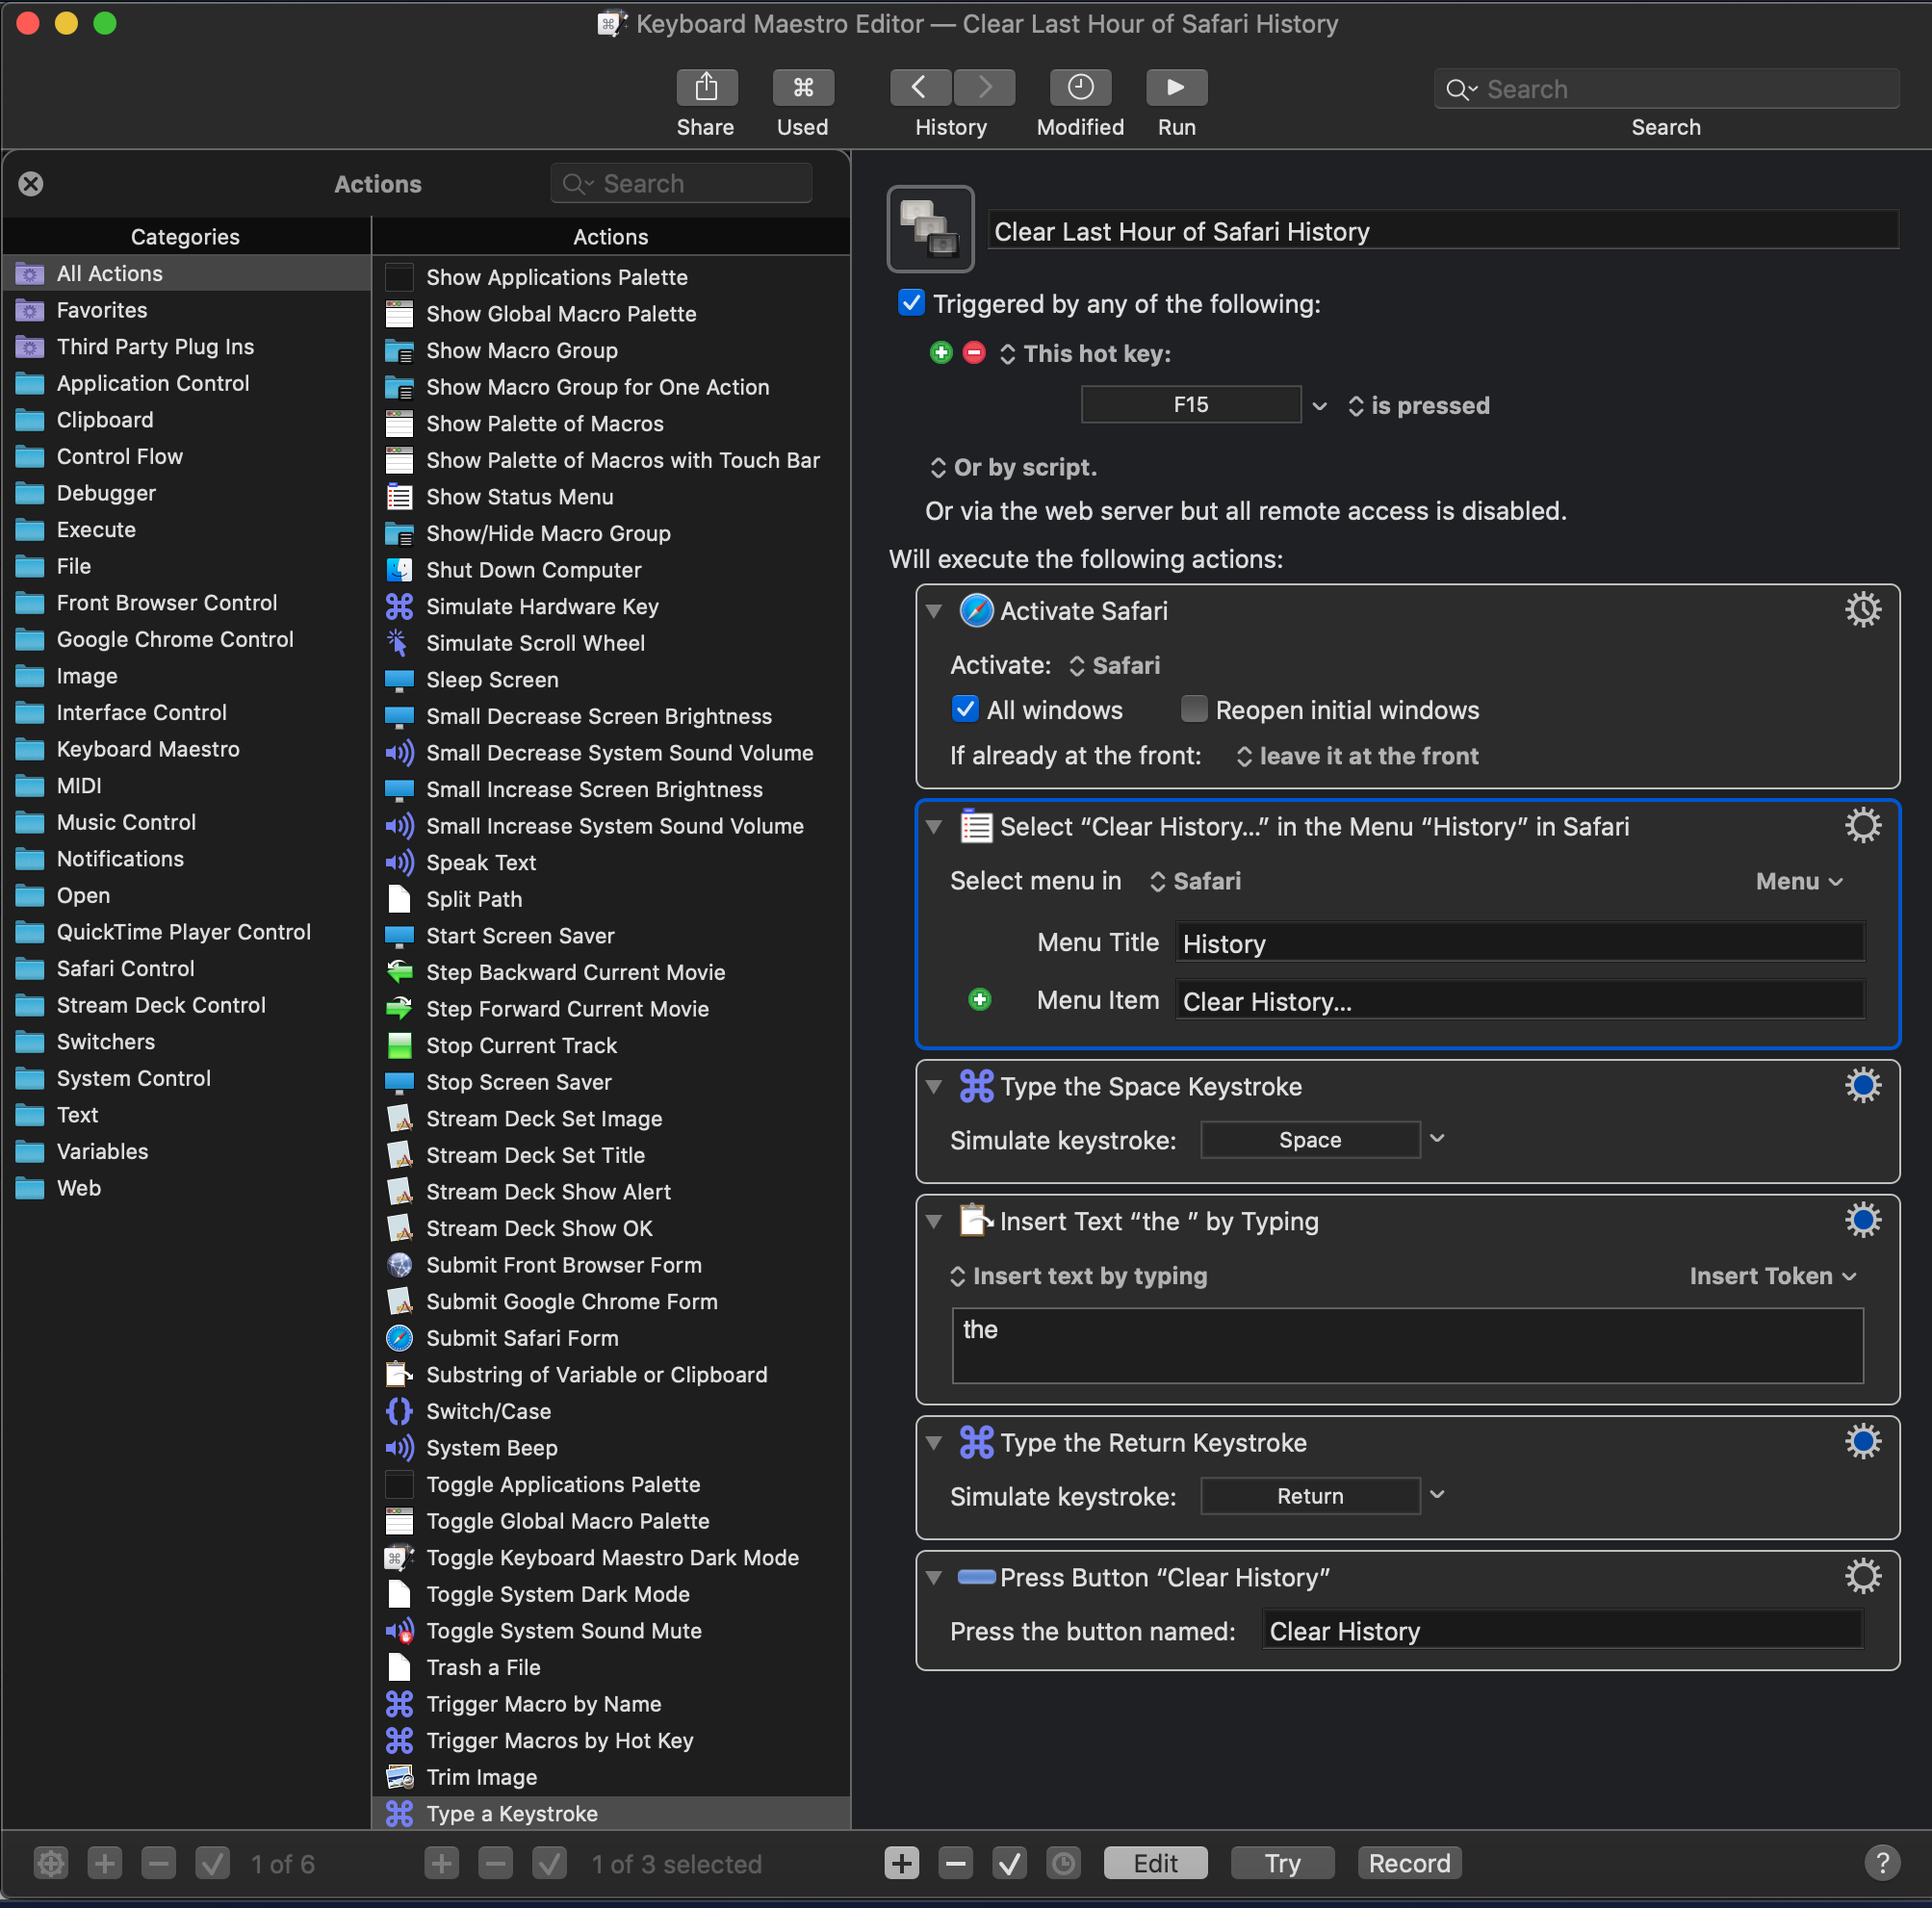1932x1908 pixels.
Task: Click the Modified clock toolbar icon
Action: tap(1080, 87)
